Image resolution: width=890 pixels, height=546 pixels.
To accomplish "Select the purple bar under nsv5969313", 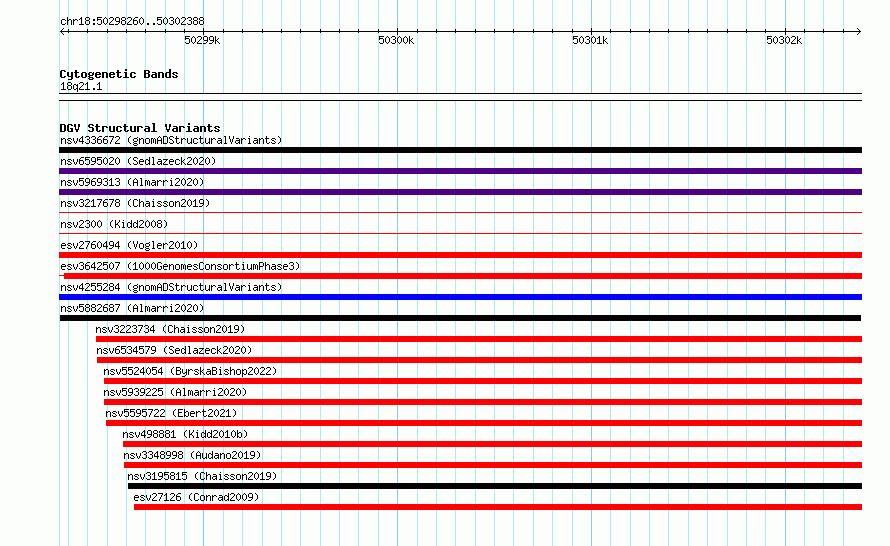I will pos(460,192).
